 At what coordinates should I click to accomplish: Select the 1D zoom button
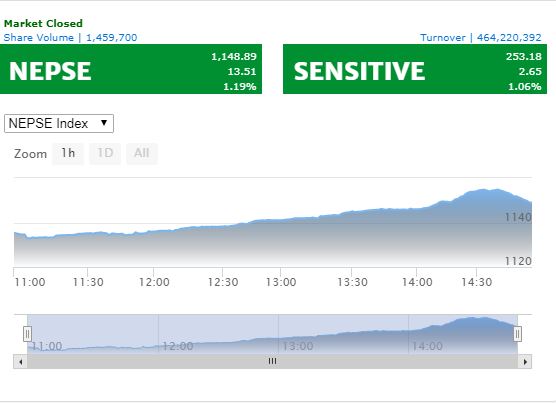pyautogui.click(x=105, y=153)
